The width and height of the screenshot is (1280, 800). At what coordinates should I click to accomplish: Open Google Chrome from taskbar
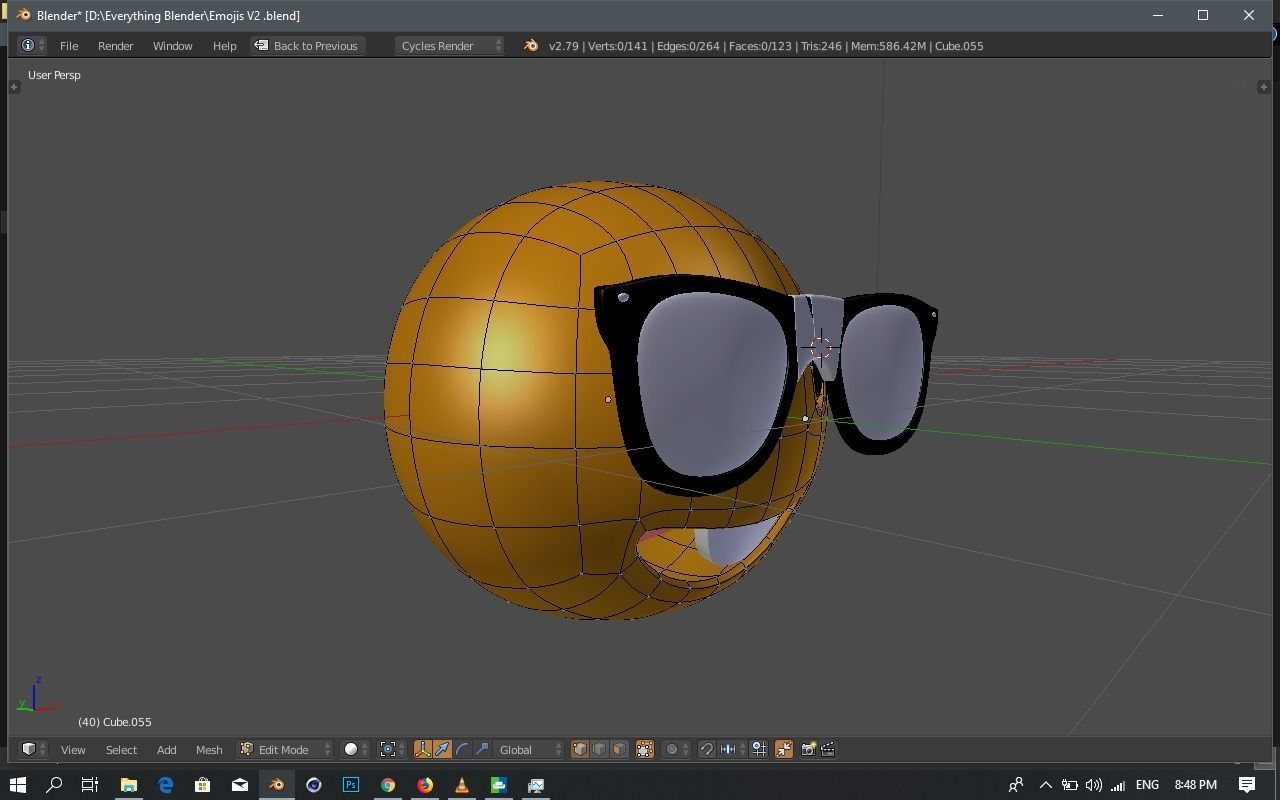tap(388, 785)
